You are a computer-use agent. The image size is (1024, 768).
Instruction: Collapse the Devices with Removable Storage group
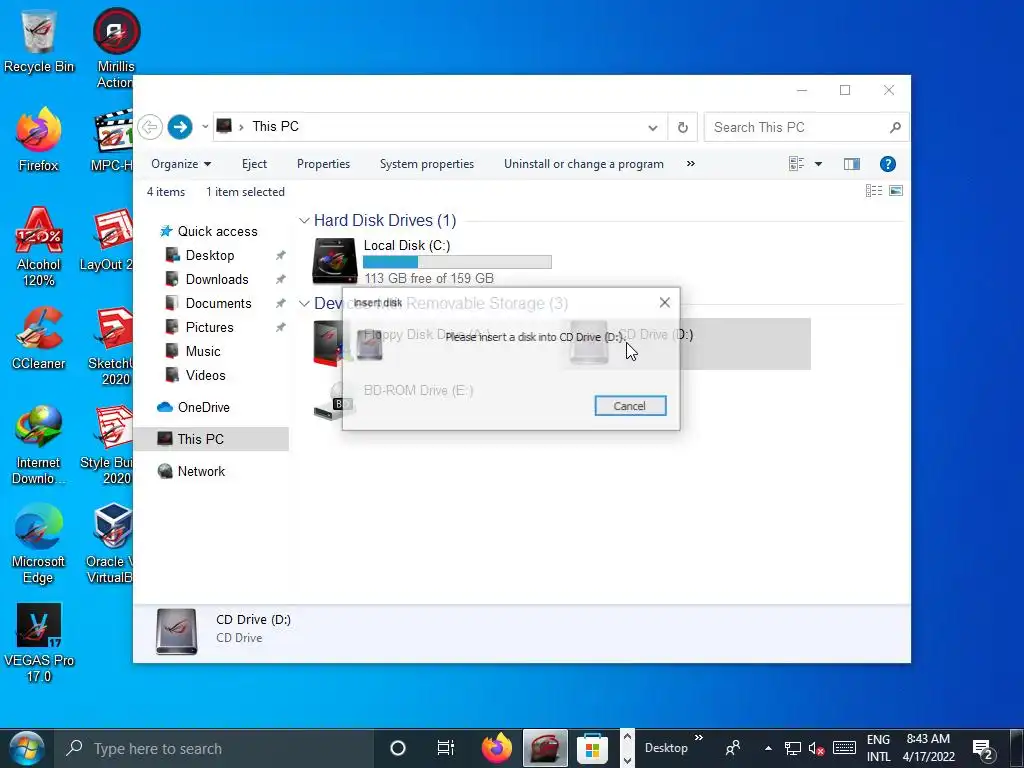click(304, 304)
